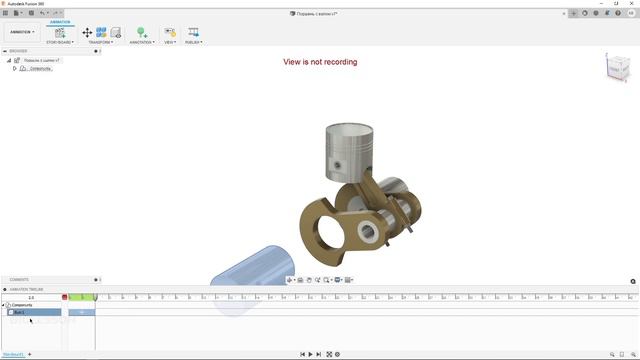Select the highlighted component row in timeline
Screen dimensions: 640x360
[34, 312]
